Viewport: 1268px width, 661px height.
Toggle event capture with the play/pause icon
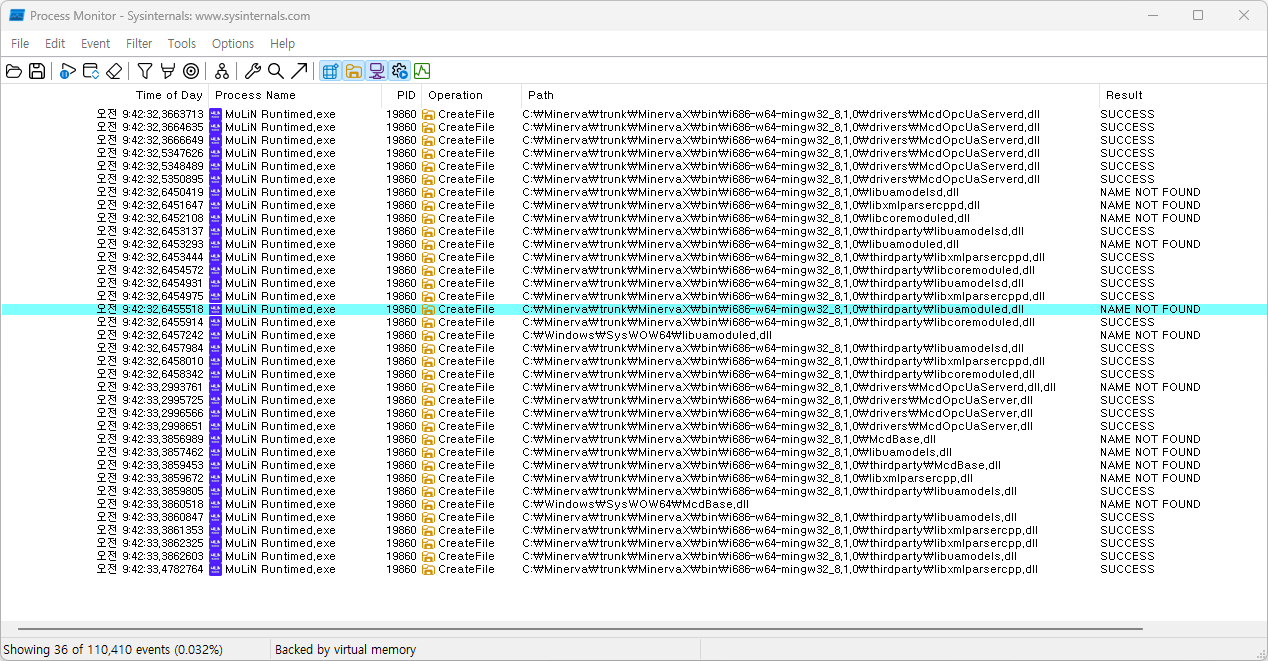pos(68,71)
